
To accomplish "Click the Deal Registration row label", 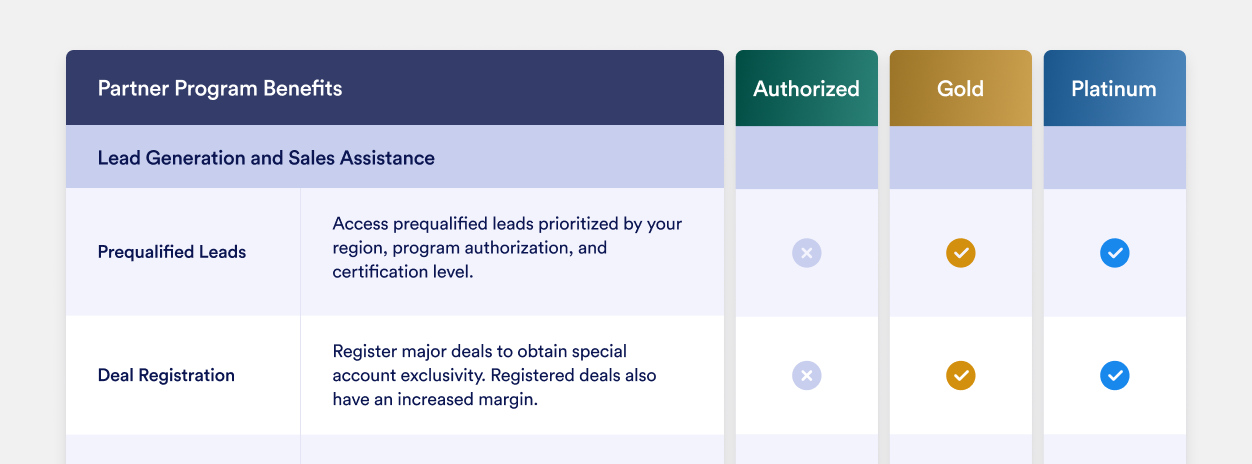I will click(166, 375).
